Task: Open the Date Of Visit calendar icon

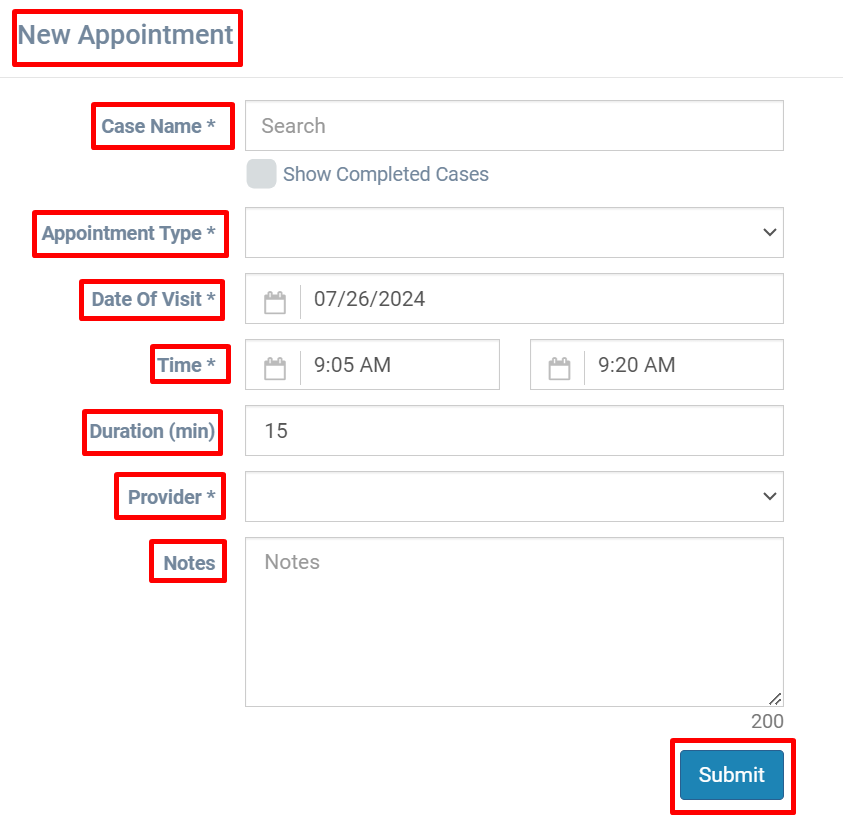Action: (x=275, y=302)
